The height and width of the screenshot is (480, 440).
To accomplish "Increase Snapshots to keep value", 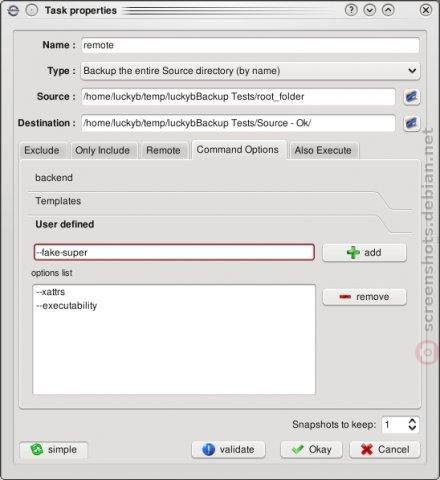I will pyautogui.click(x=412, y=421).
